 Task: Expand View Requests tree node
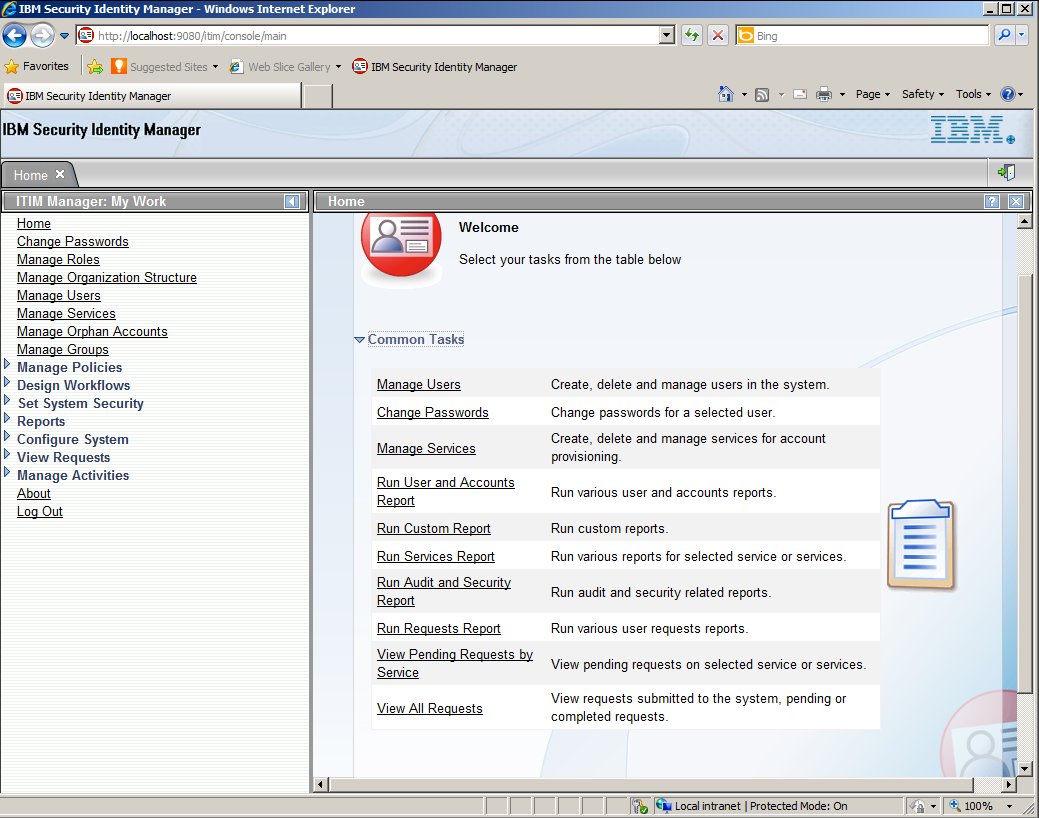(x=7, y=454)
